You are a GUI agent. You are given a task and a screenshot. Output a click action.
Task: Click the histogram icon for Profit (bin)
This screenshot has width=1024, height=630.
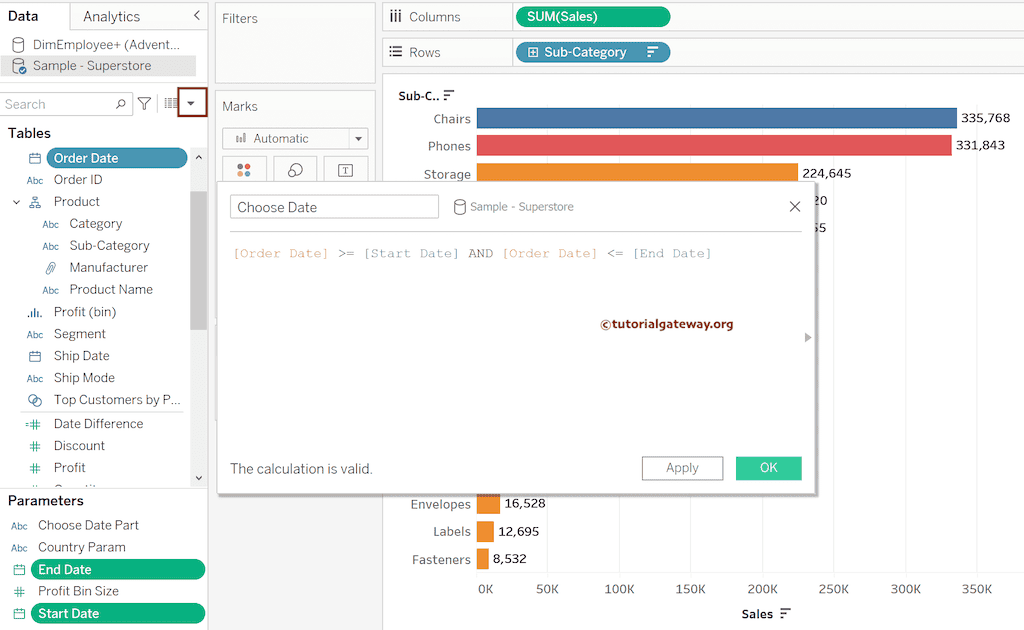point(35,313)
